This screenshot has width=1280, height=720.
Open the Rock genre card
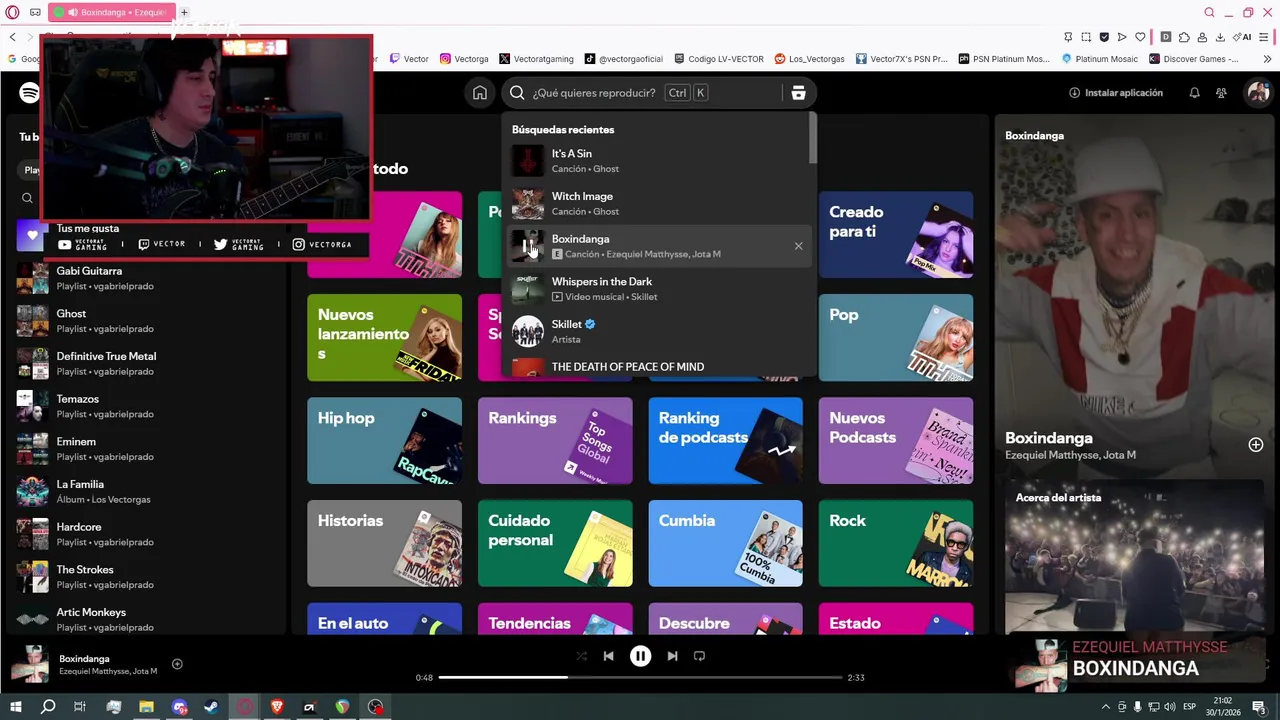pos(896,543)
